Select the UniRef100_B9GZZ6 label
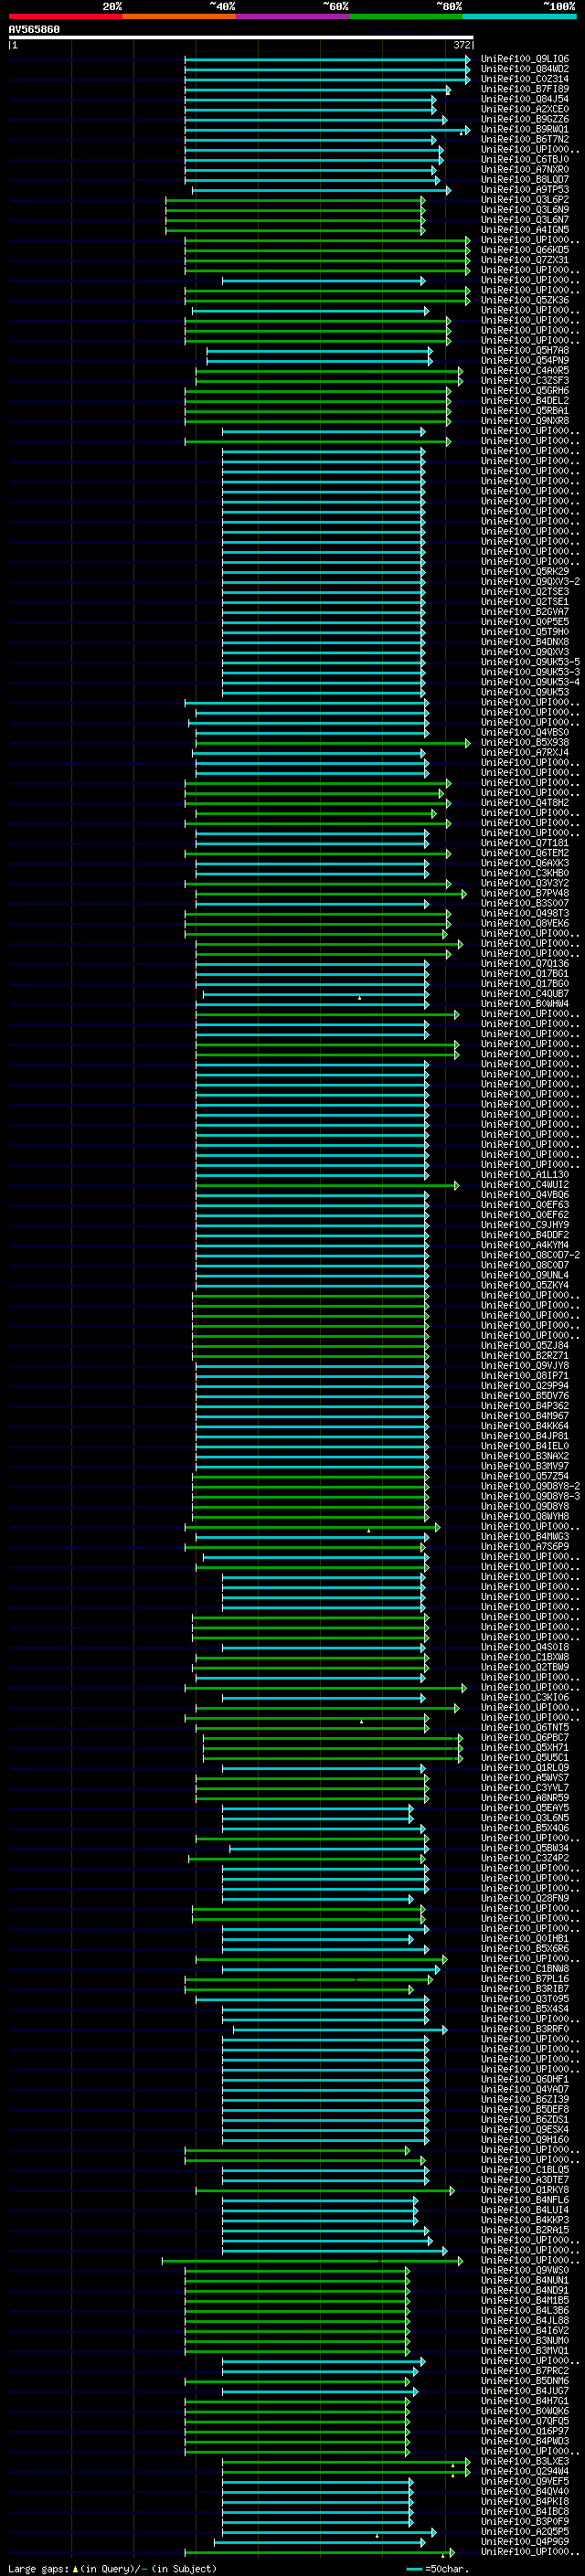The width and height of the screenshot is (585, 2576). (525, 119)
